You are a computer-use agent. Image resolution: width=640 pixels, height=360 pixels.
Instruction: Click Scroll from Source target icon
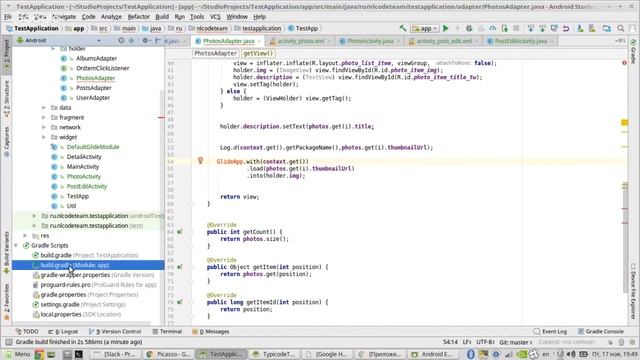pos(121,40)
